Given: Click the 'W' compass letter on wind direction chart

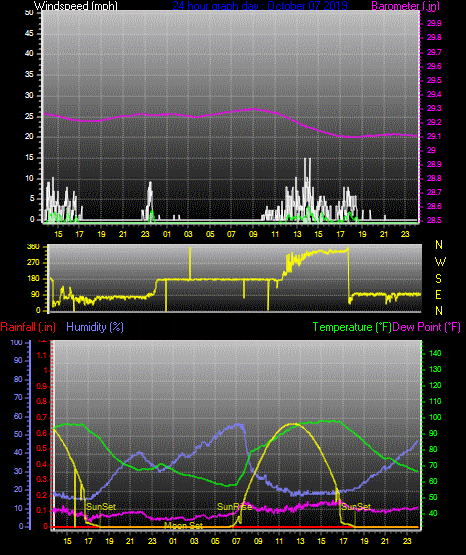Looking at the screenshot, I should [x=440, y=262].
